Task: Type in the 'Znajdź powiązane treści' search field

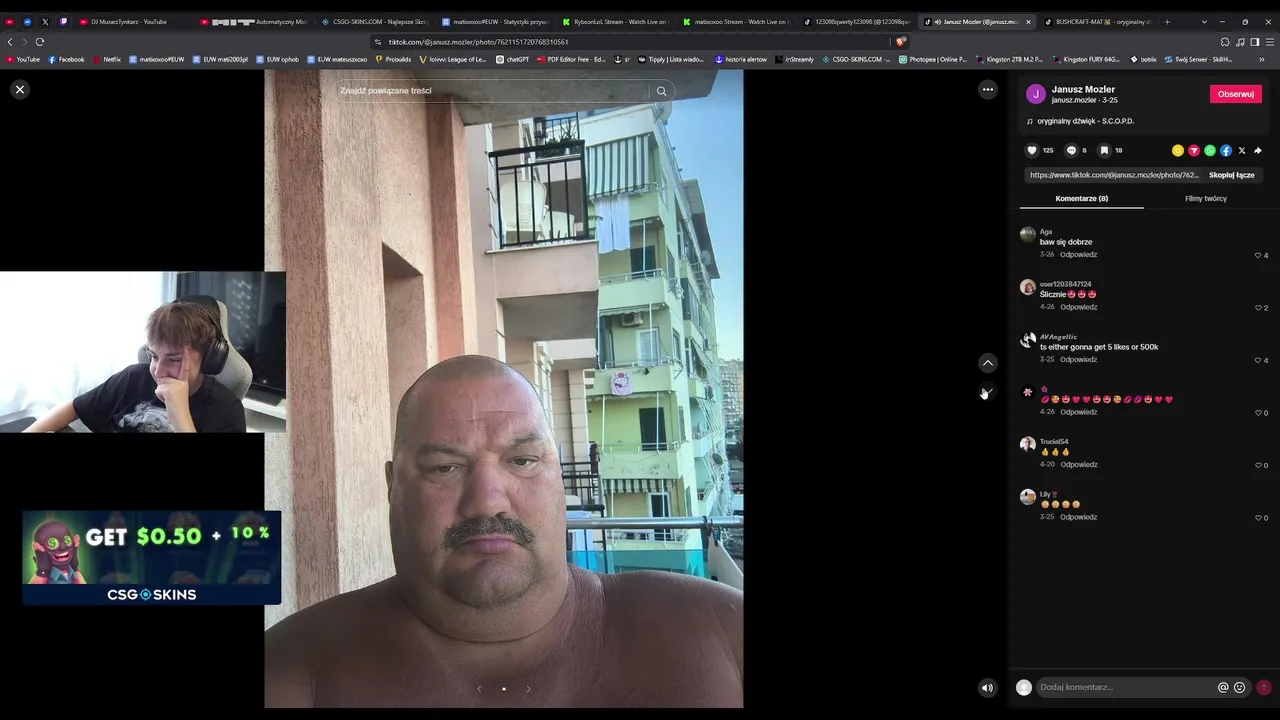Action: pos(492,91)
